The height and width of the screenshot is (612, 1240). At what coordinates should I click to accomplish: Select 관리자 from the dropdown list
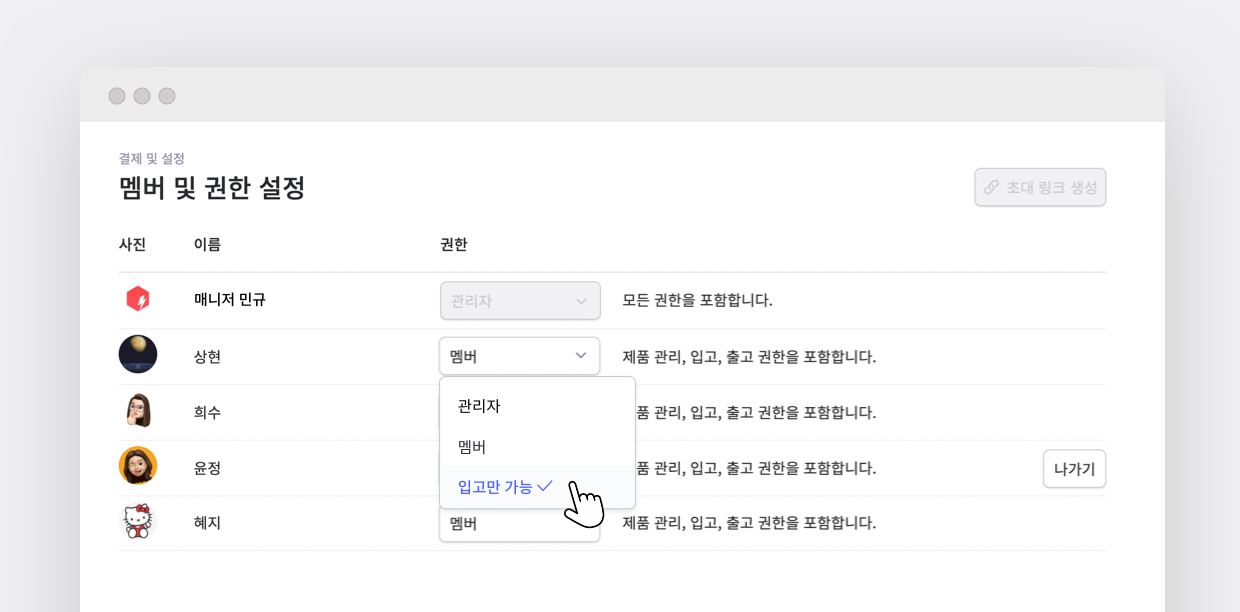[x=479, y=406]
